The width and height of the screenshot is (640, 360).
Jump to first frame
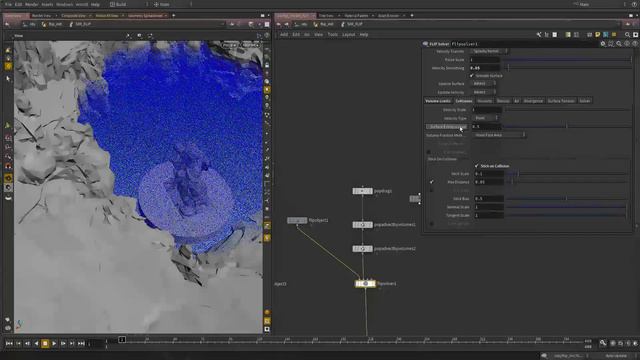9,344
